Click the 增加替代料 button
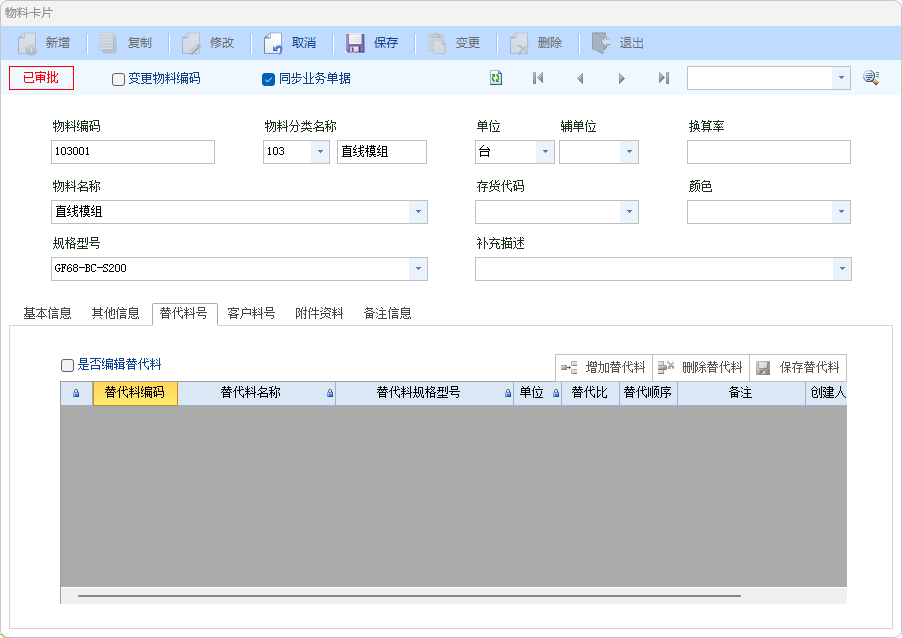This screenshot has width=902, height=638. click(603, 367)
